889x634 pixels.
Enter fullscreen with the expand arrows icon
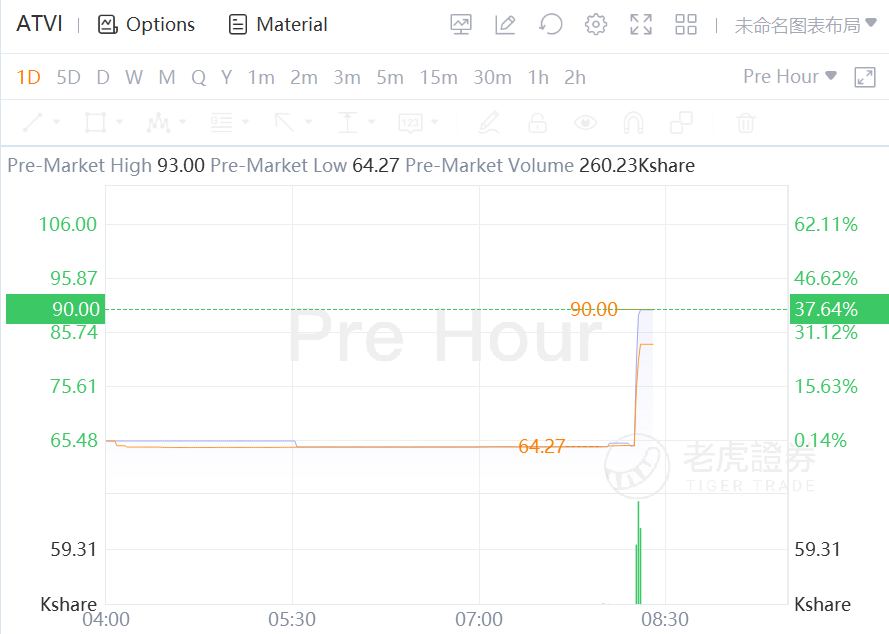pyautogui.click(x=641, y=25)
